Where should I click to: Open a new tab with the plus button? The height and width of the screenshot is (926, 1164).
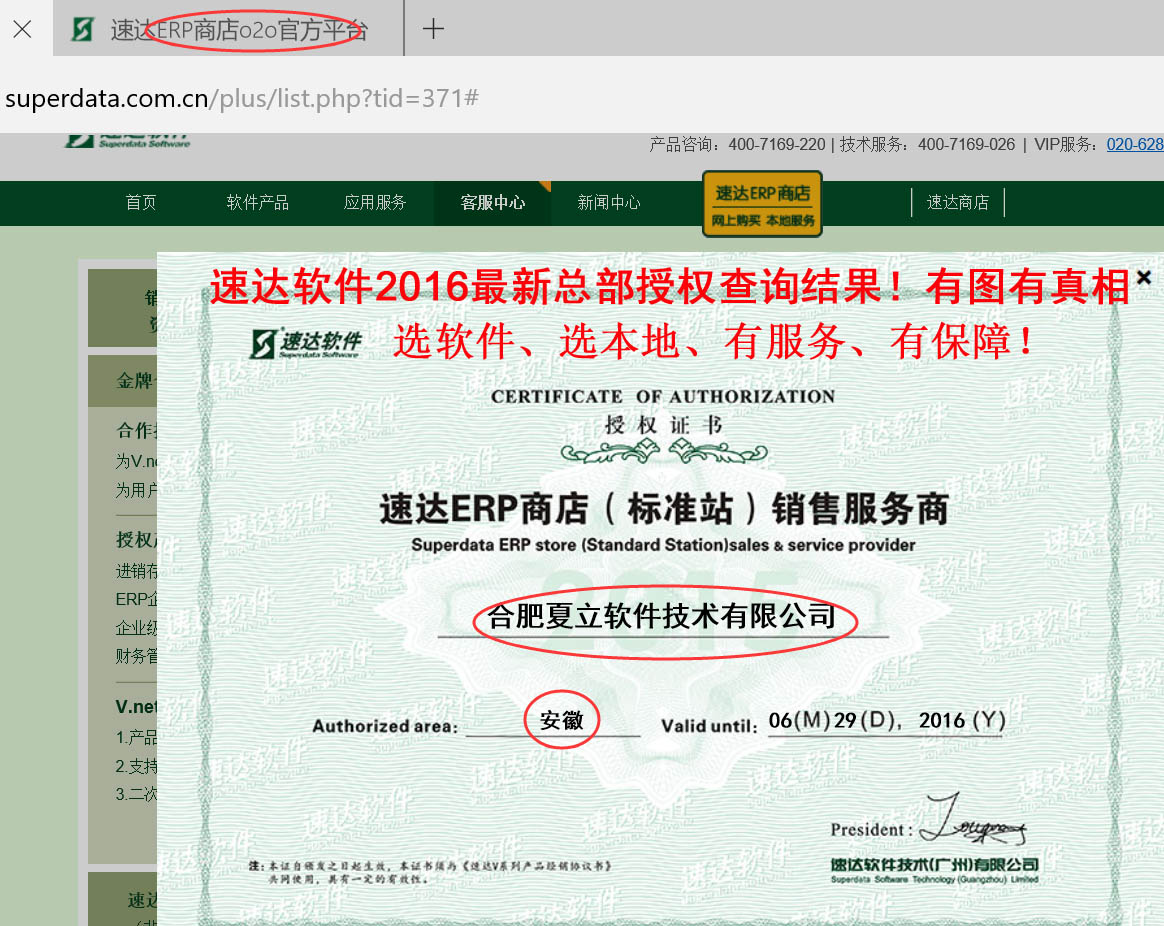click(433, 29)
